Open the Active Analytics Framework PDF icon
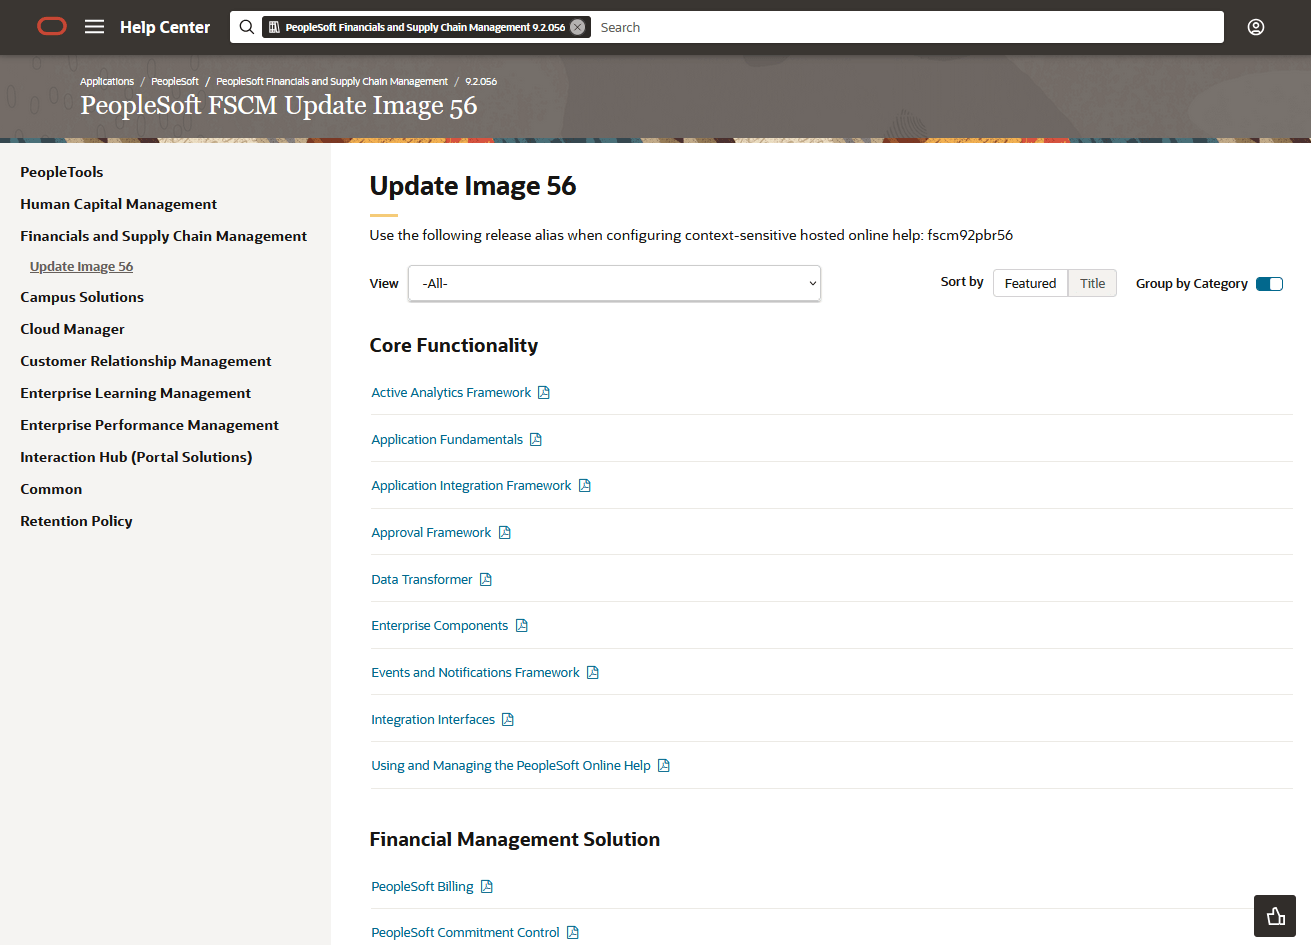Image resolution: width=1311 pixels, height=945 pixels. 543,392
